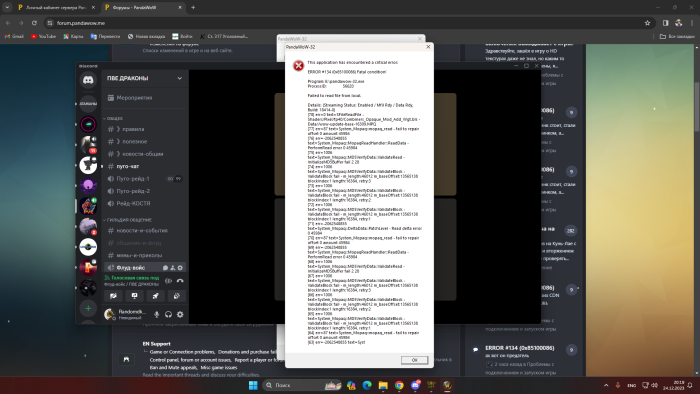Open chat icon of Флуд-войс channel

tap(165, 268)
